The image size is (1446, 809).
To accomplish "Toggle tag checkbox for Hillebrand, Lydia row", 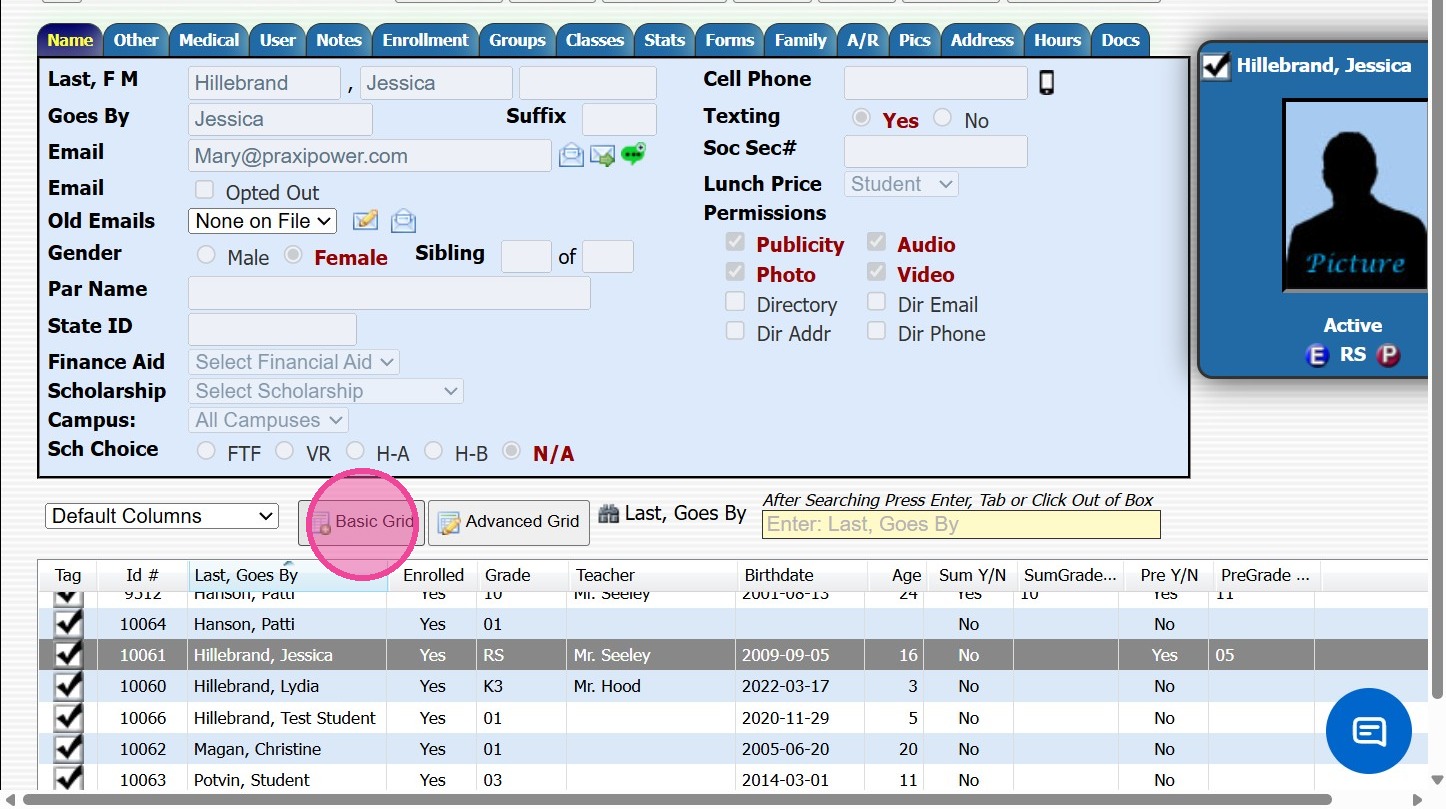I will click(x=68, y=686).
